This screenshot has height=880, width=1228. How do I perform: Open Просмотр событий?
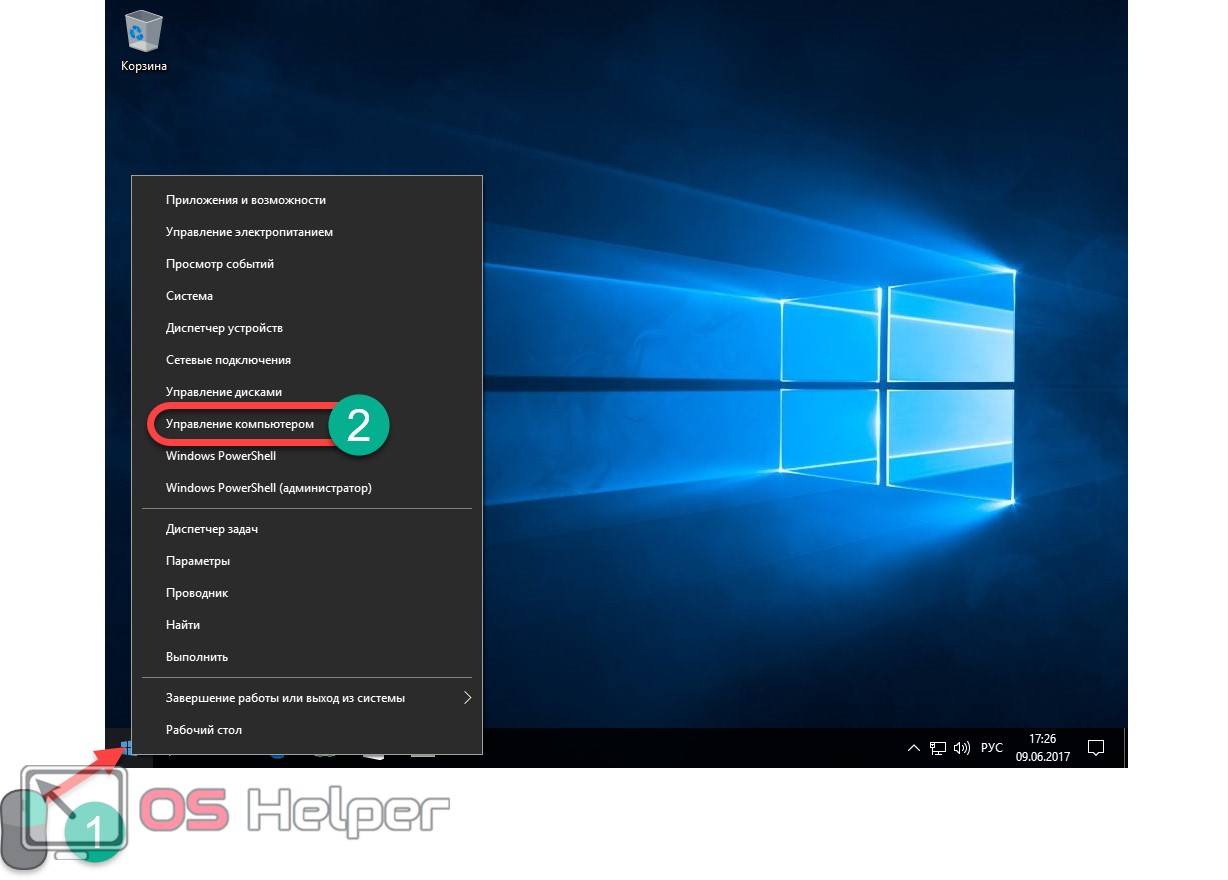[x=308, y=264]
